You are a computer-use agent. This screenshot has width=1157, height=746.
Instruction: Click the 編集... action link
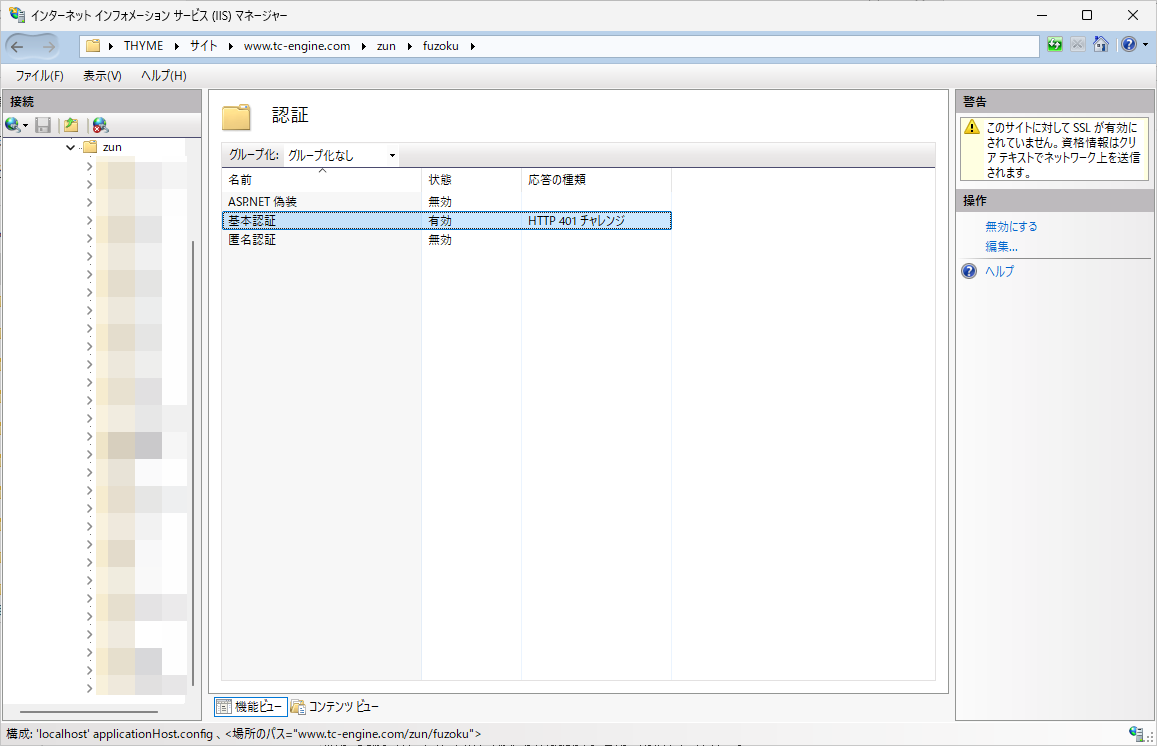pyautogui.click(x=1001, y=247)
